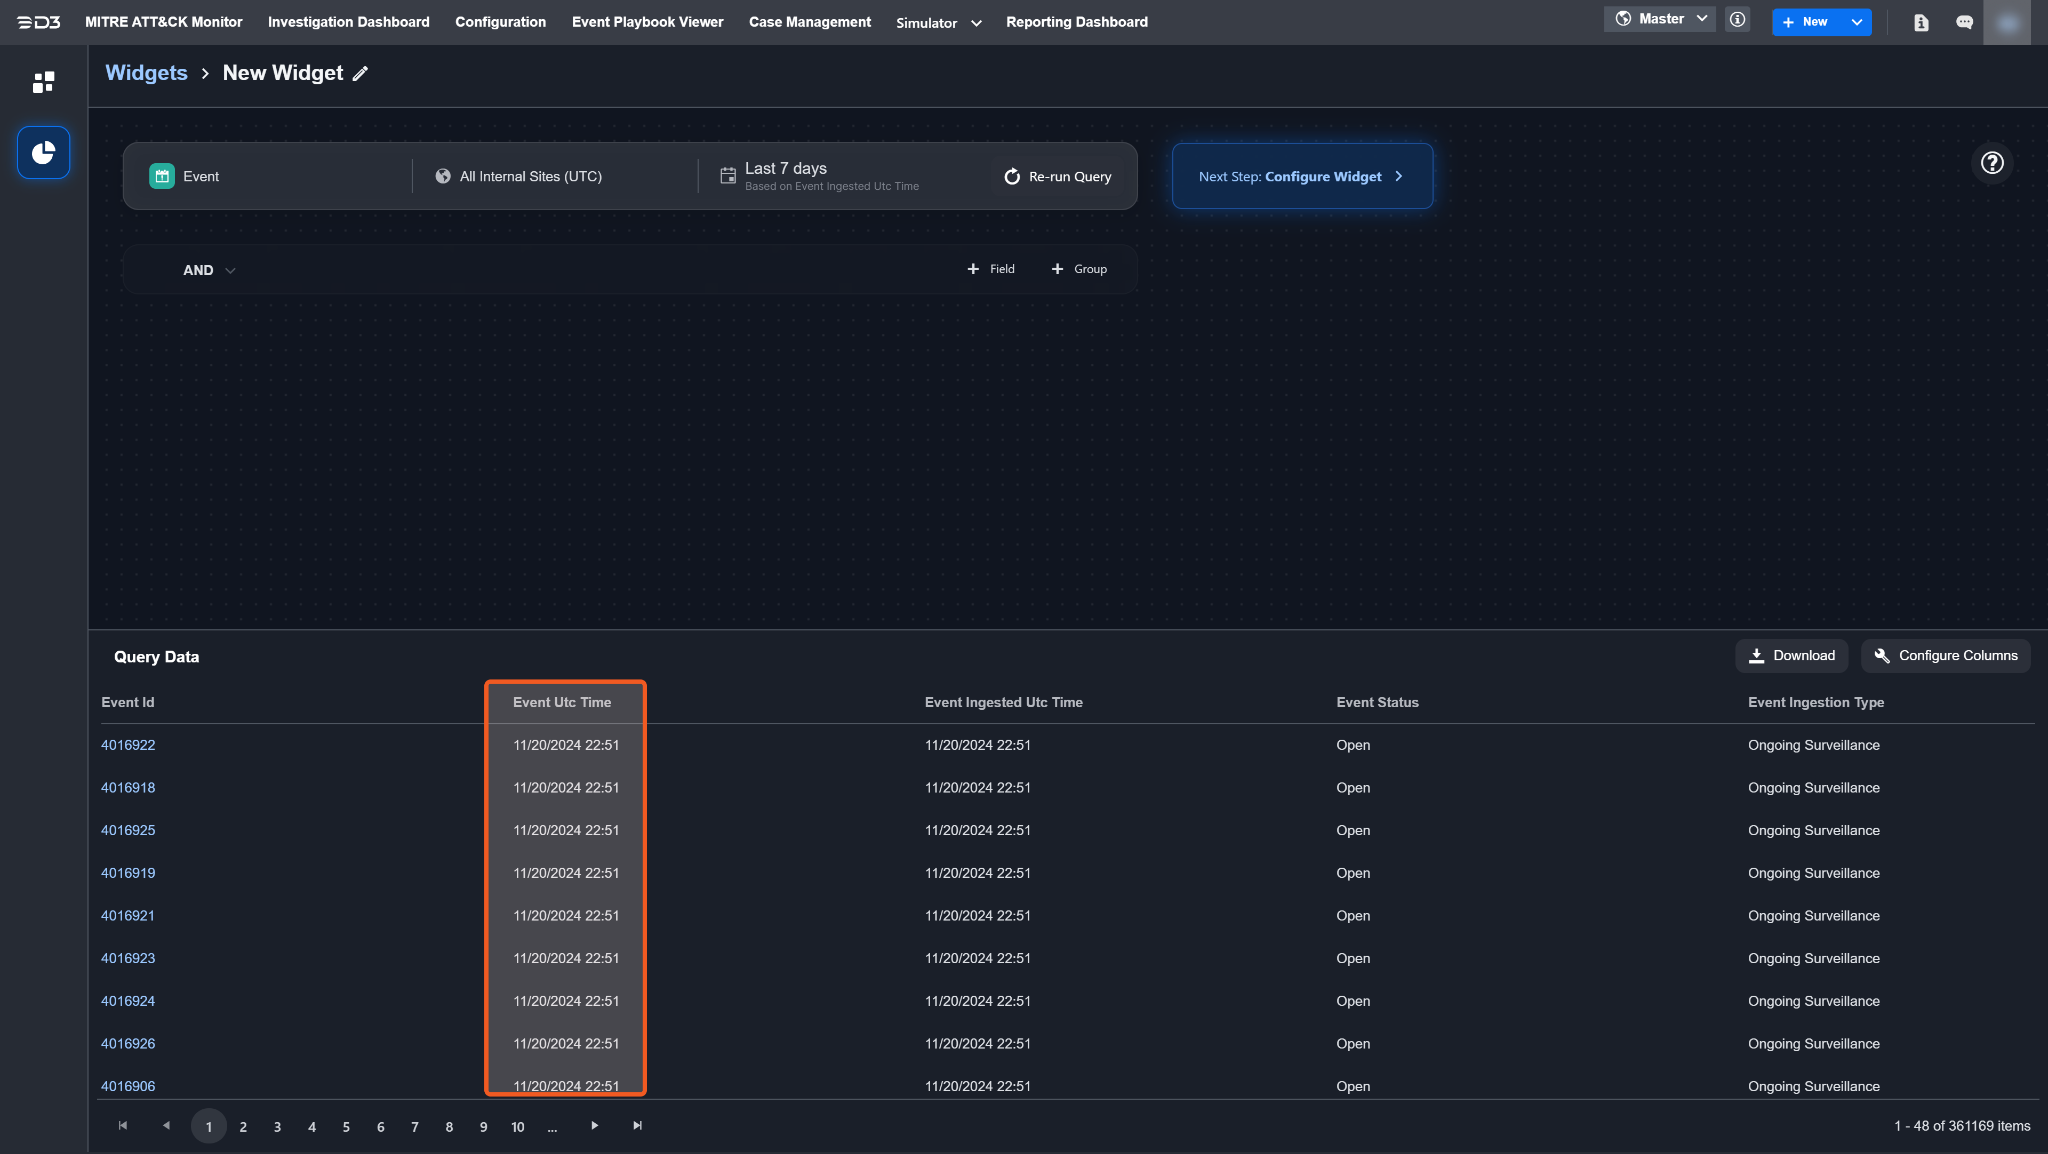
Task: Open the New button dropdown arrow
Action: coord(1856,22)
